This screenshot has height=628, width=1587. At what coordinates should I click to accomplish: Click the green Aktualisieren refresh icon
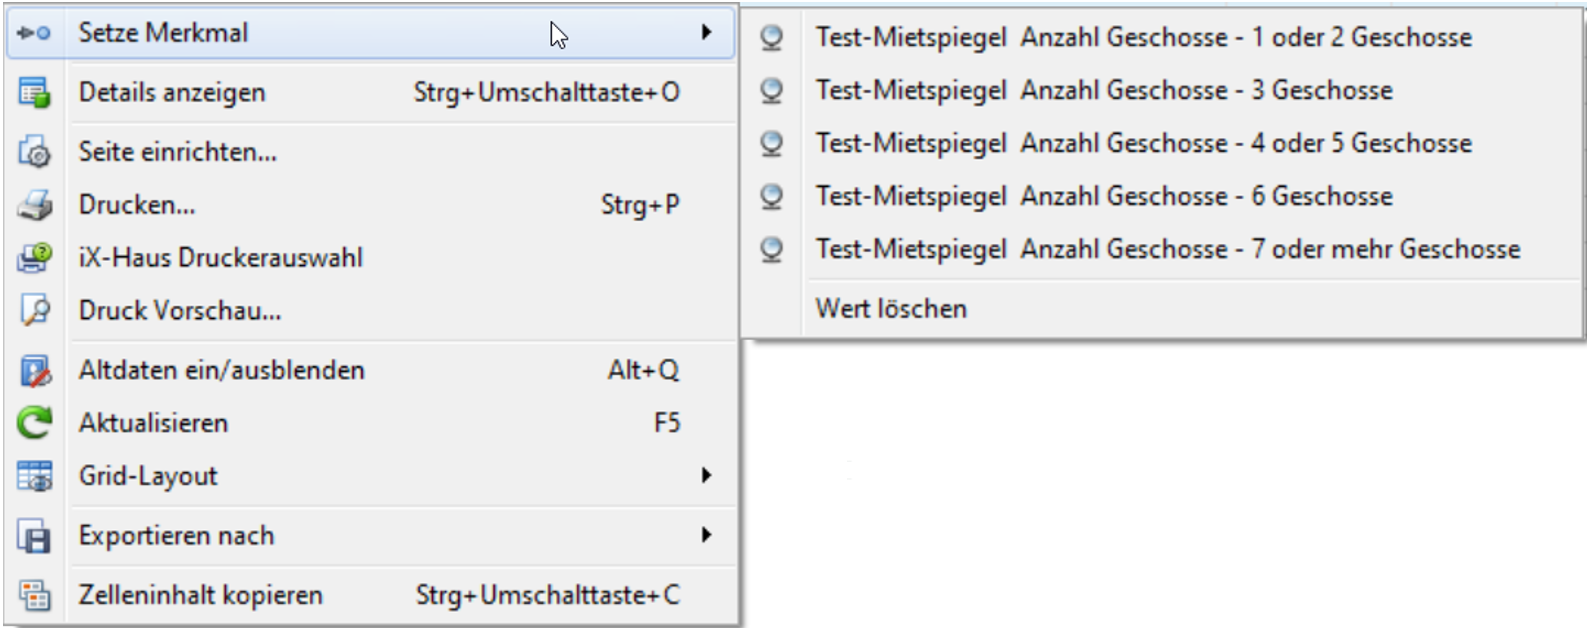point(34,423)
